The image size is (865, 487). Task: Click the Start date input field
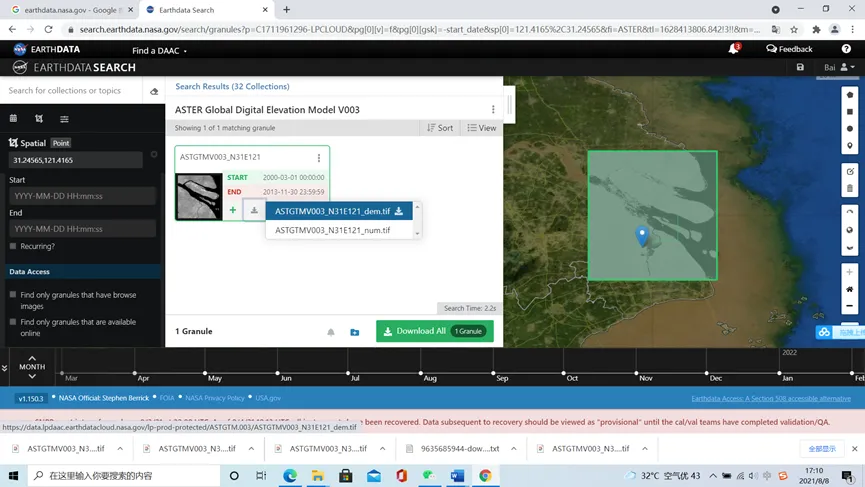(x=82, y=196)
